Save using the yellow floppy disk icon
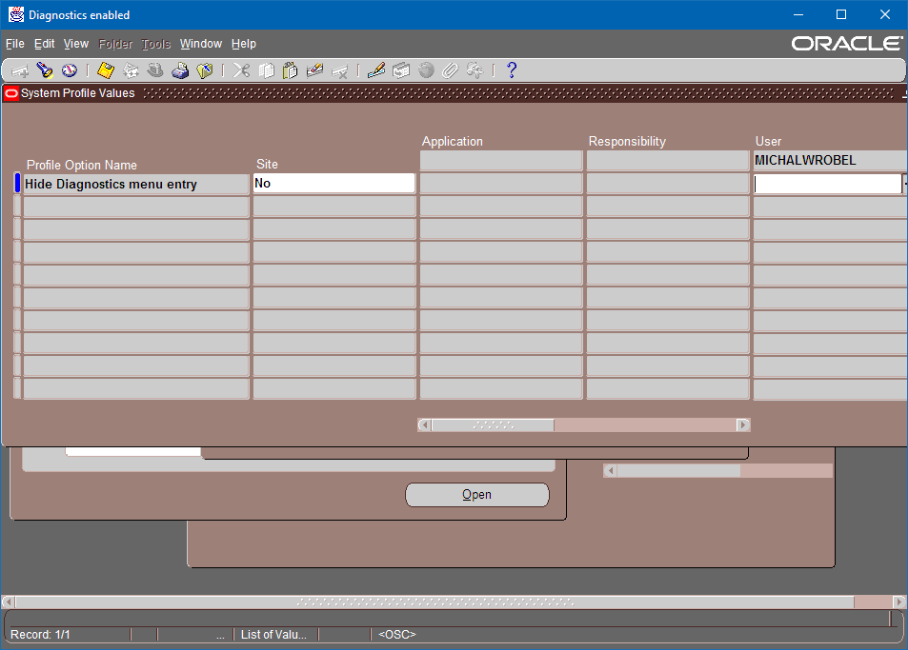The width and height of the screenshot is (908, 650). coord(105,70)
